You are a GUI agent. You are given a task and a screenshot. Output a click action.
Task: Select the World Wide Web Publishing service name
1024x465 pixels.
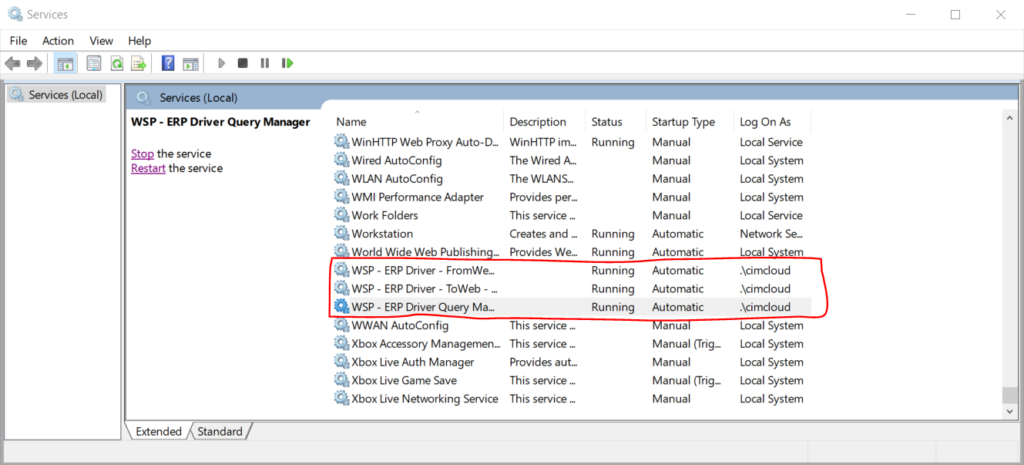[x=426, y=251]
